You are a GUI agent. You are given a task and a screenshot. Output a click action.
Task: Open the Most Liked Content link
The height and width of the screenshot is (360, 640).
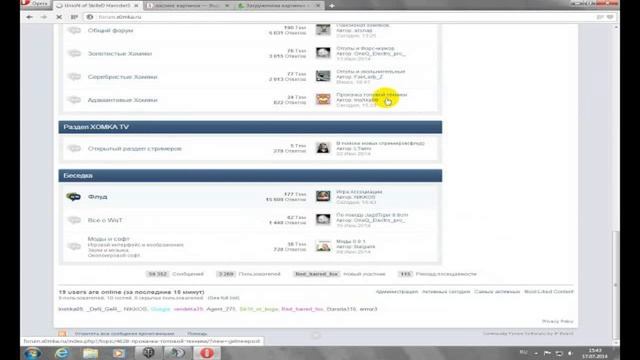[x=549, y=292]
